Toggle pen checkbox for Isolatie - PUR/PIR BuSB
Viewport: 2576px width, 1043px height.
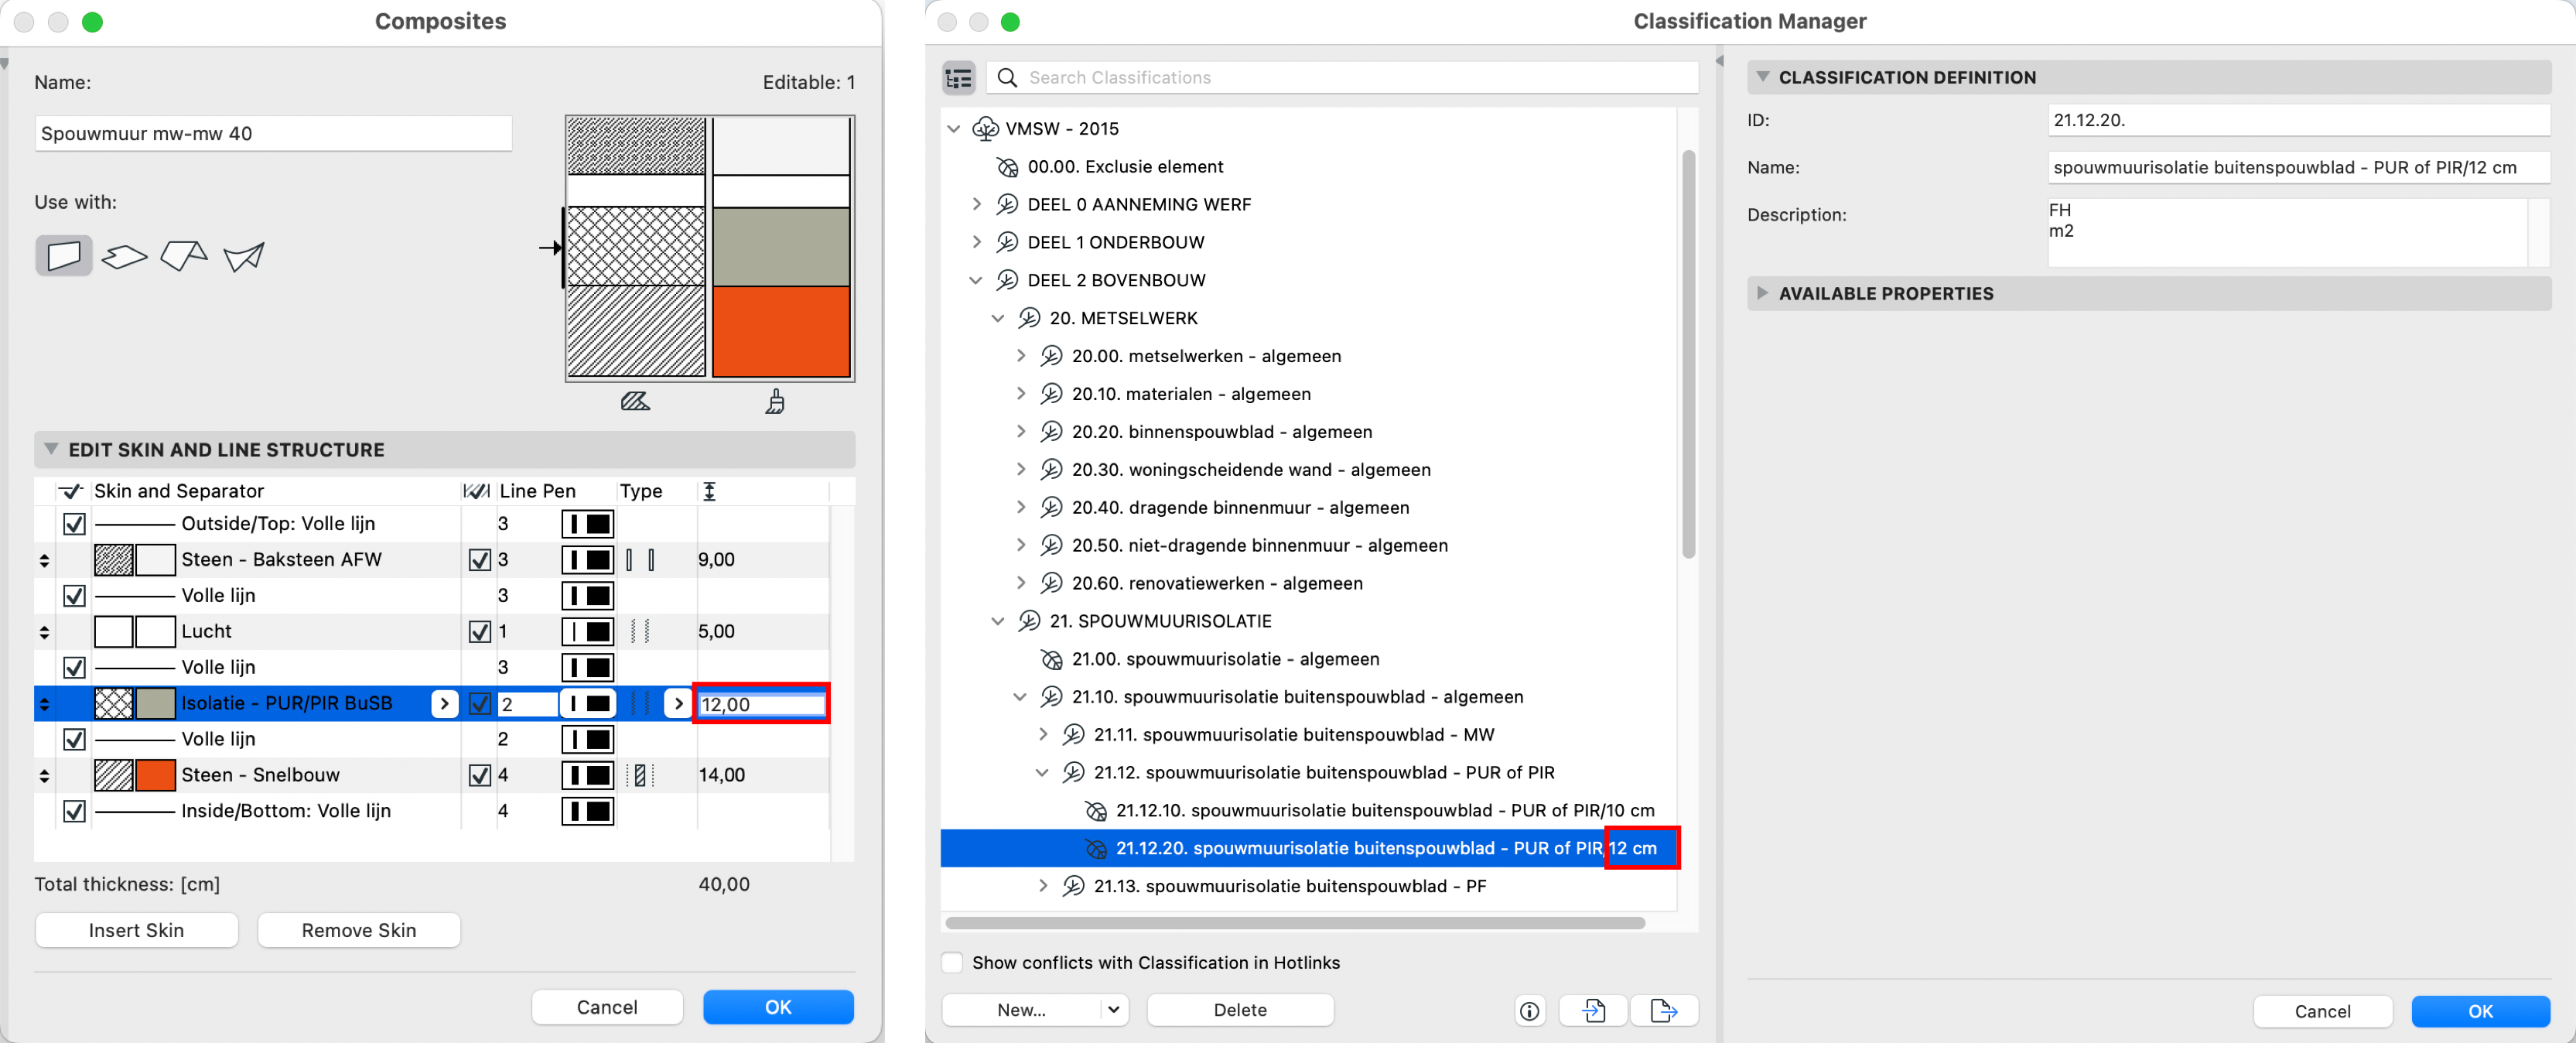point(480,704)
